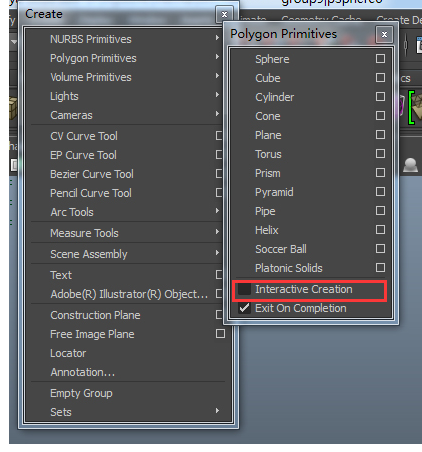The width and height of the screenshot is (422, 452).
Task: Create a polygon Pyramid
Action: click(x=274, y=192)
